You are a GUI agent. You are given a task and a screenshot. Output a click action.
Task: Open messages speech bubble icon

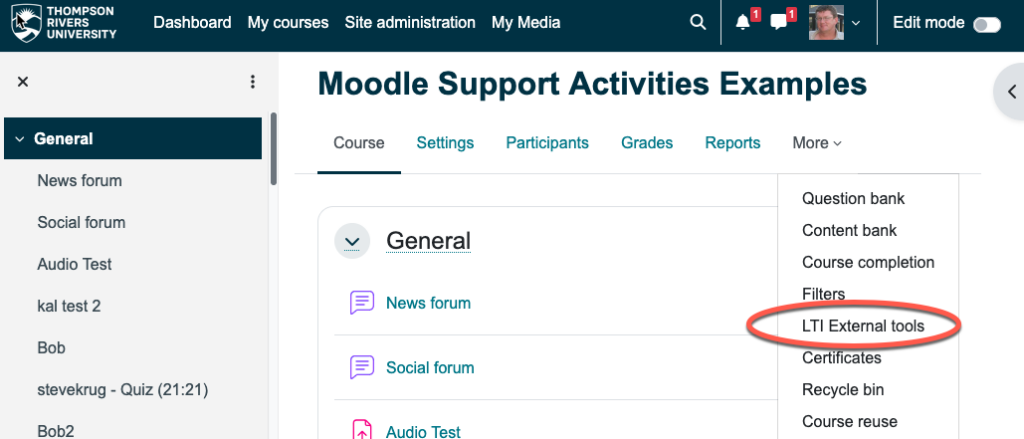point(778,23)
